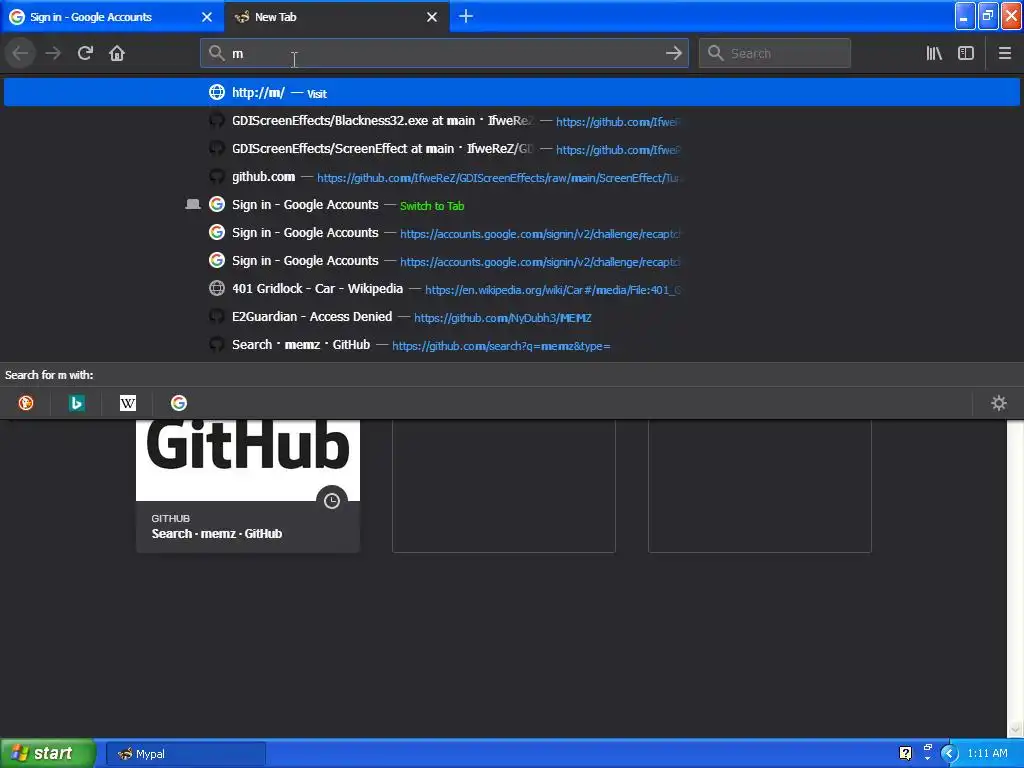Choose the github.com raw link suggestion
1024x768 pixels.
click(x=512, y=177)
